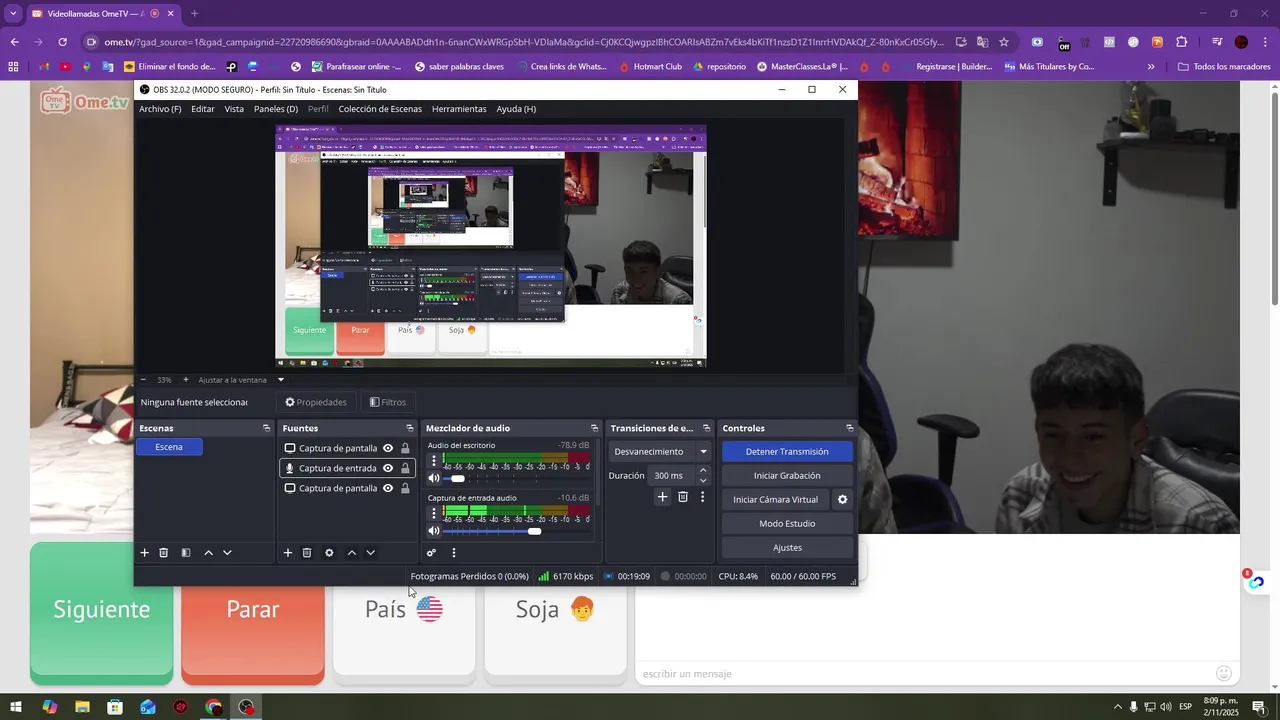
Task: Undock the Escenas panel via its float icon
Action: (x=266, y=428)
